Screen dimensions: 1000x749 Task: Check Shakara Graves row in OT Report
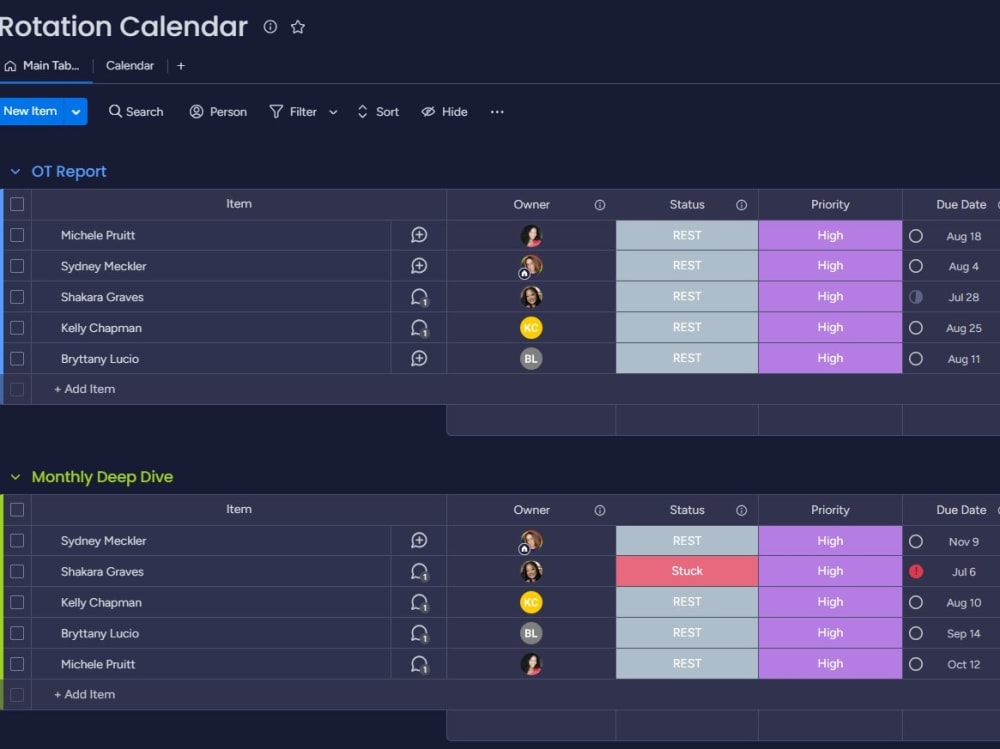coord(17,297)
